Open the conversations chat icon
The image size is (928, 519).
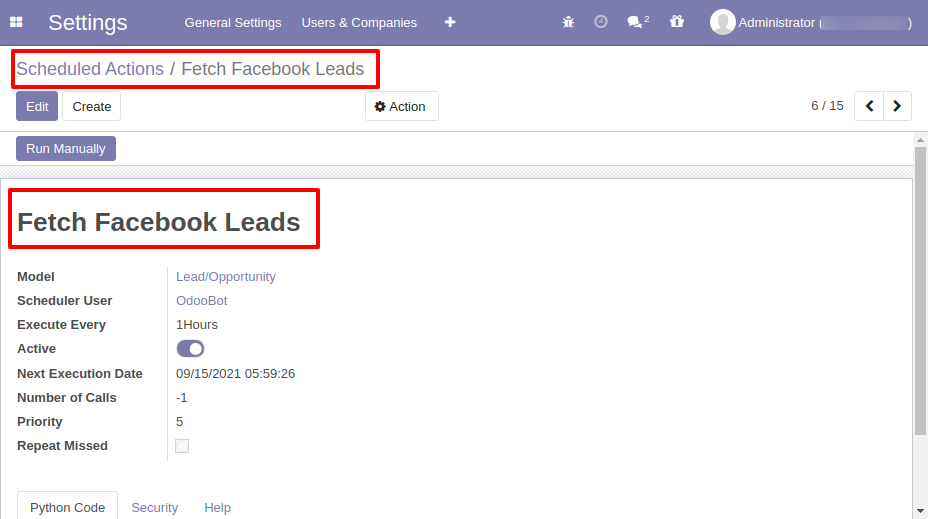click(638, 22)
